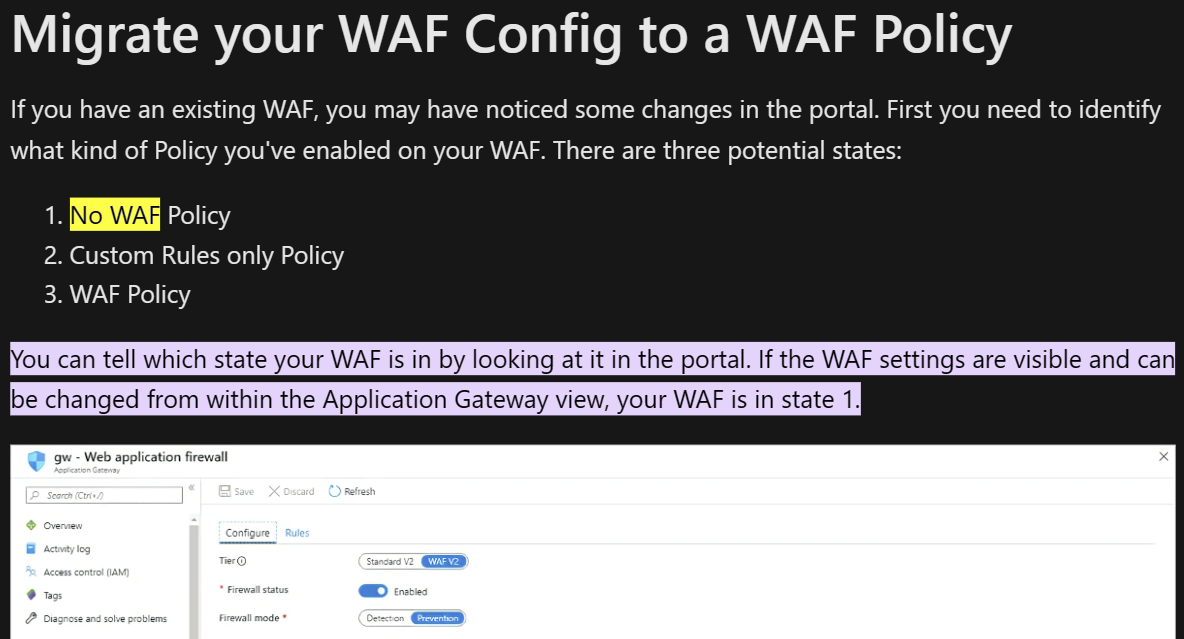Close the portal blade with X
The image size is (1184, 639).
(1164, 456)
